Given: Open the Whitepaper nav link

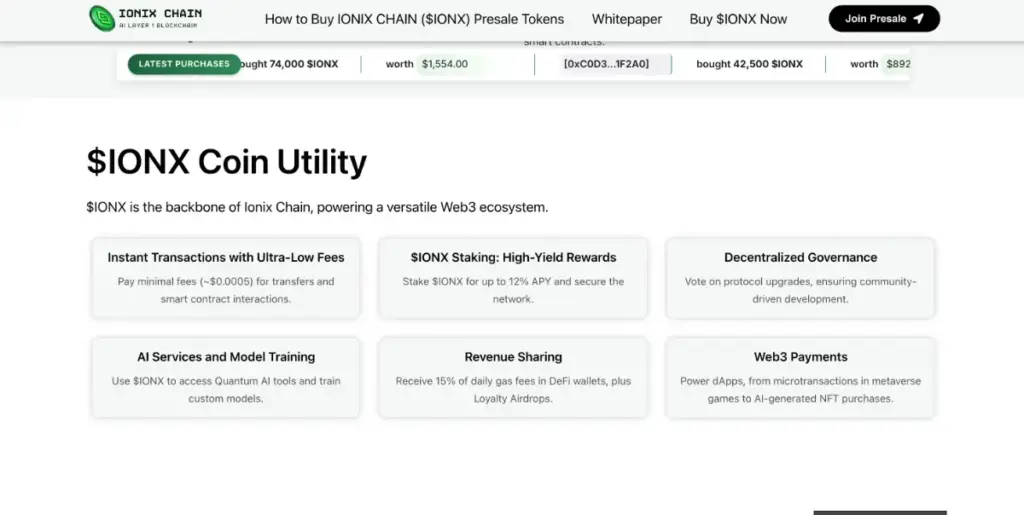Looking at the screenshot, I should click(x=627, y=19).
